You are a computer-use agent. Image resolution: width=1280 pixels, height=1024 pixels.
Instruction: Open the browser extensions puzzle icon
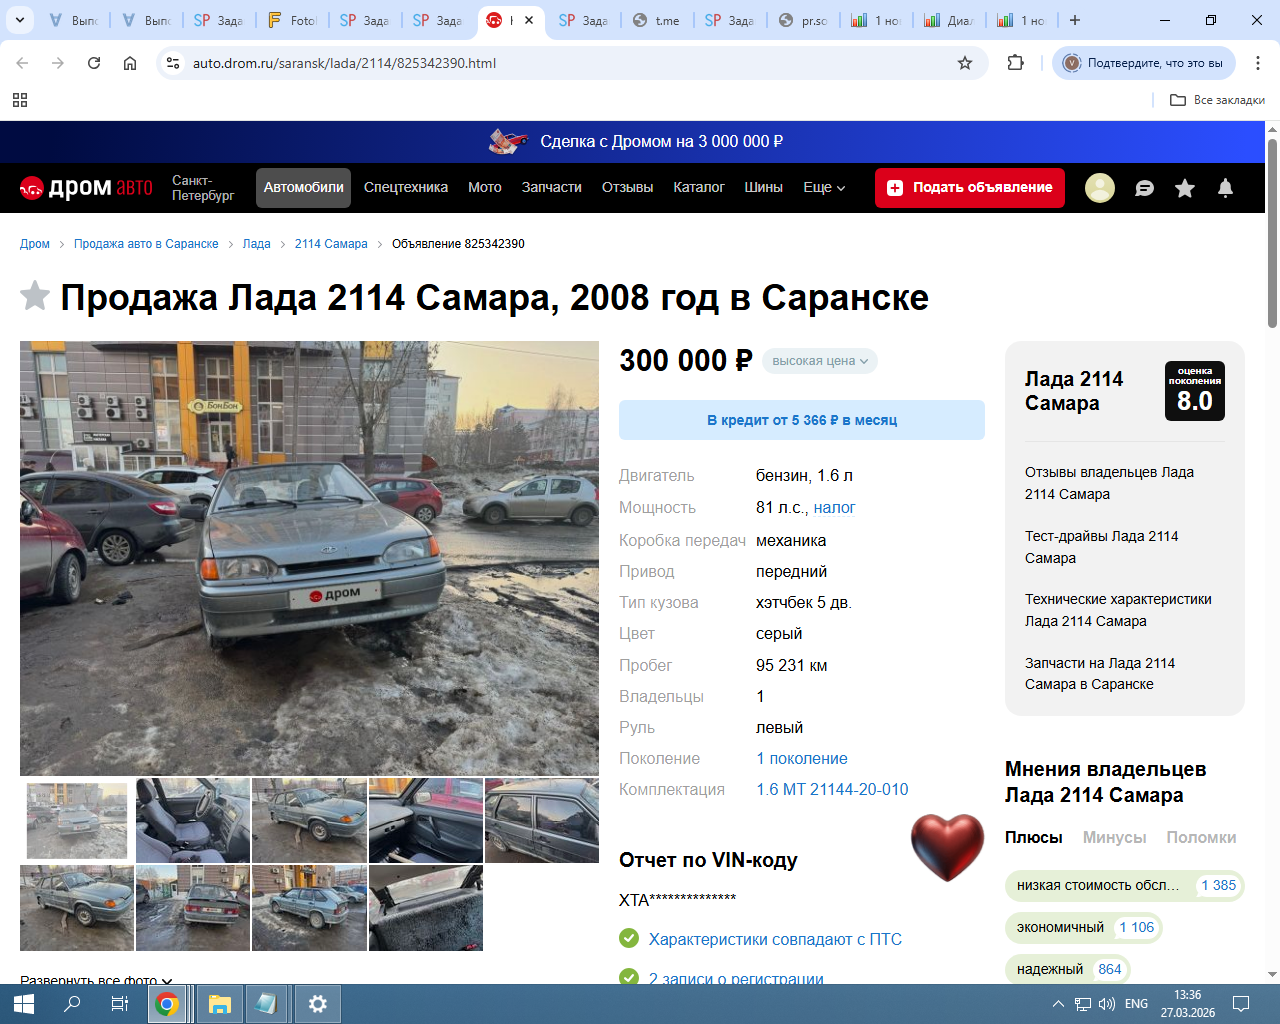pyautogui.click(x=1016, y=63)
